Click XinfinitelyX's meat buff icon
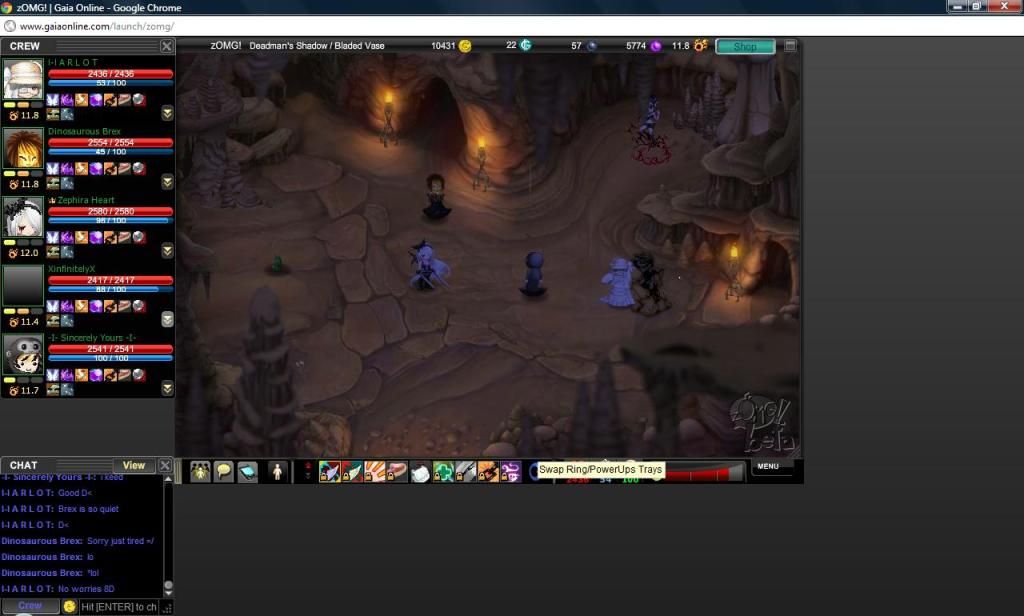 124,306
